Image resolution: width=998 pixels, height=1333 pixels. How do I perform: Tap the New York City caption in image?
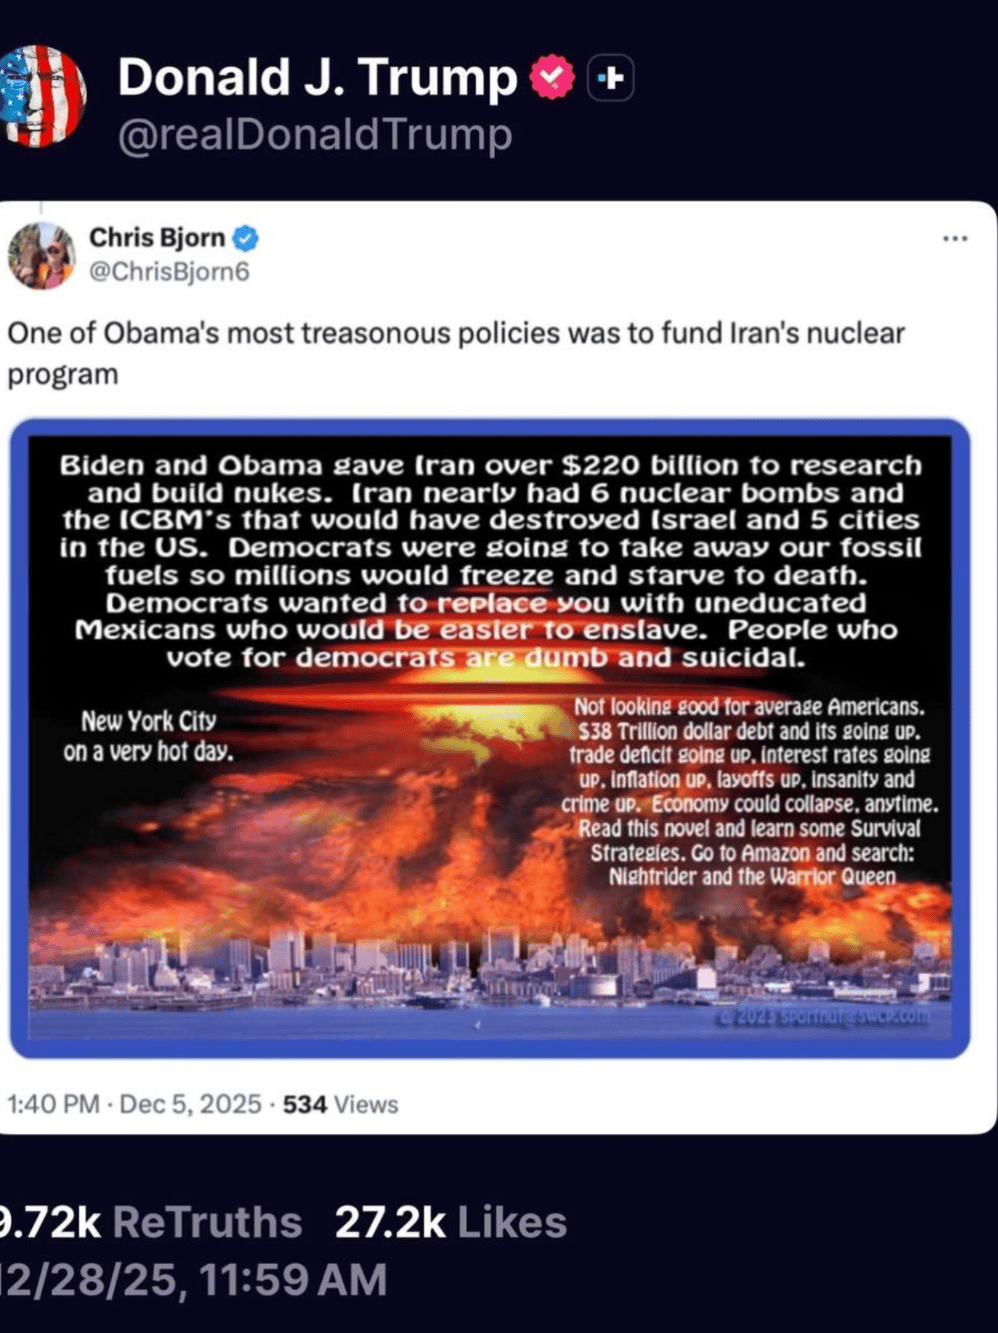[149, 735]
